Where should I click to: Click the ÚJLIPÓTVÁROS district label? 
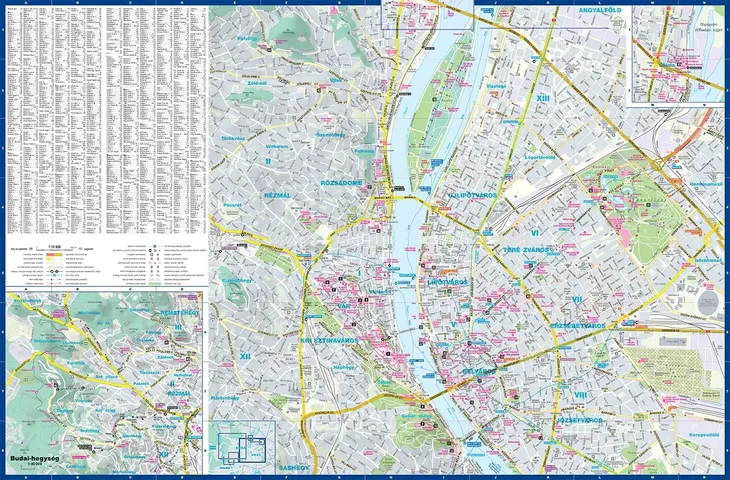pyautogui.click(x=472, y=196)
